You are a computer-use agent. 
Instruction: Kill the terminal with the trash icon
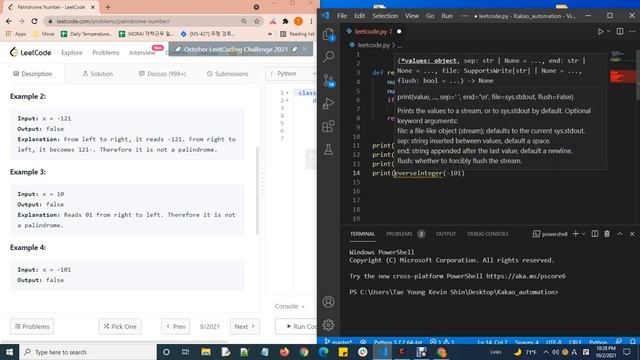tap(607, 234)
